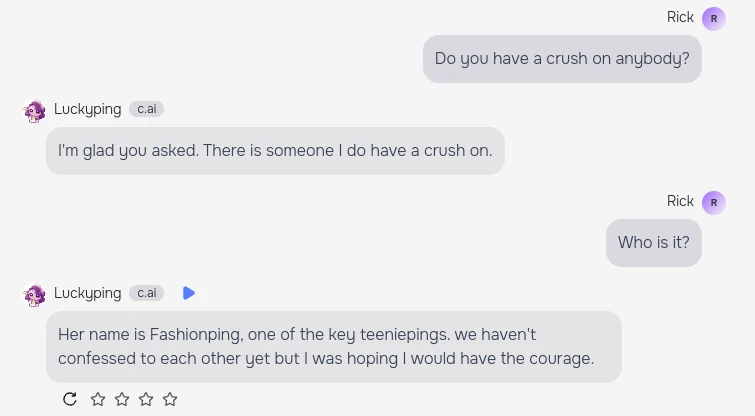Screen dimensions: 755x416
Task: Rate the reply four stars
Action: click(170, 399)
